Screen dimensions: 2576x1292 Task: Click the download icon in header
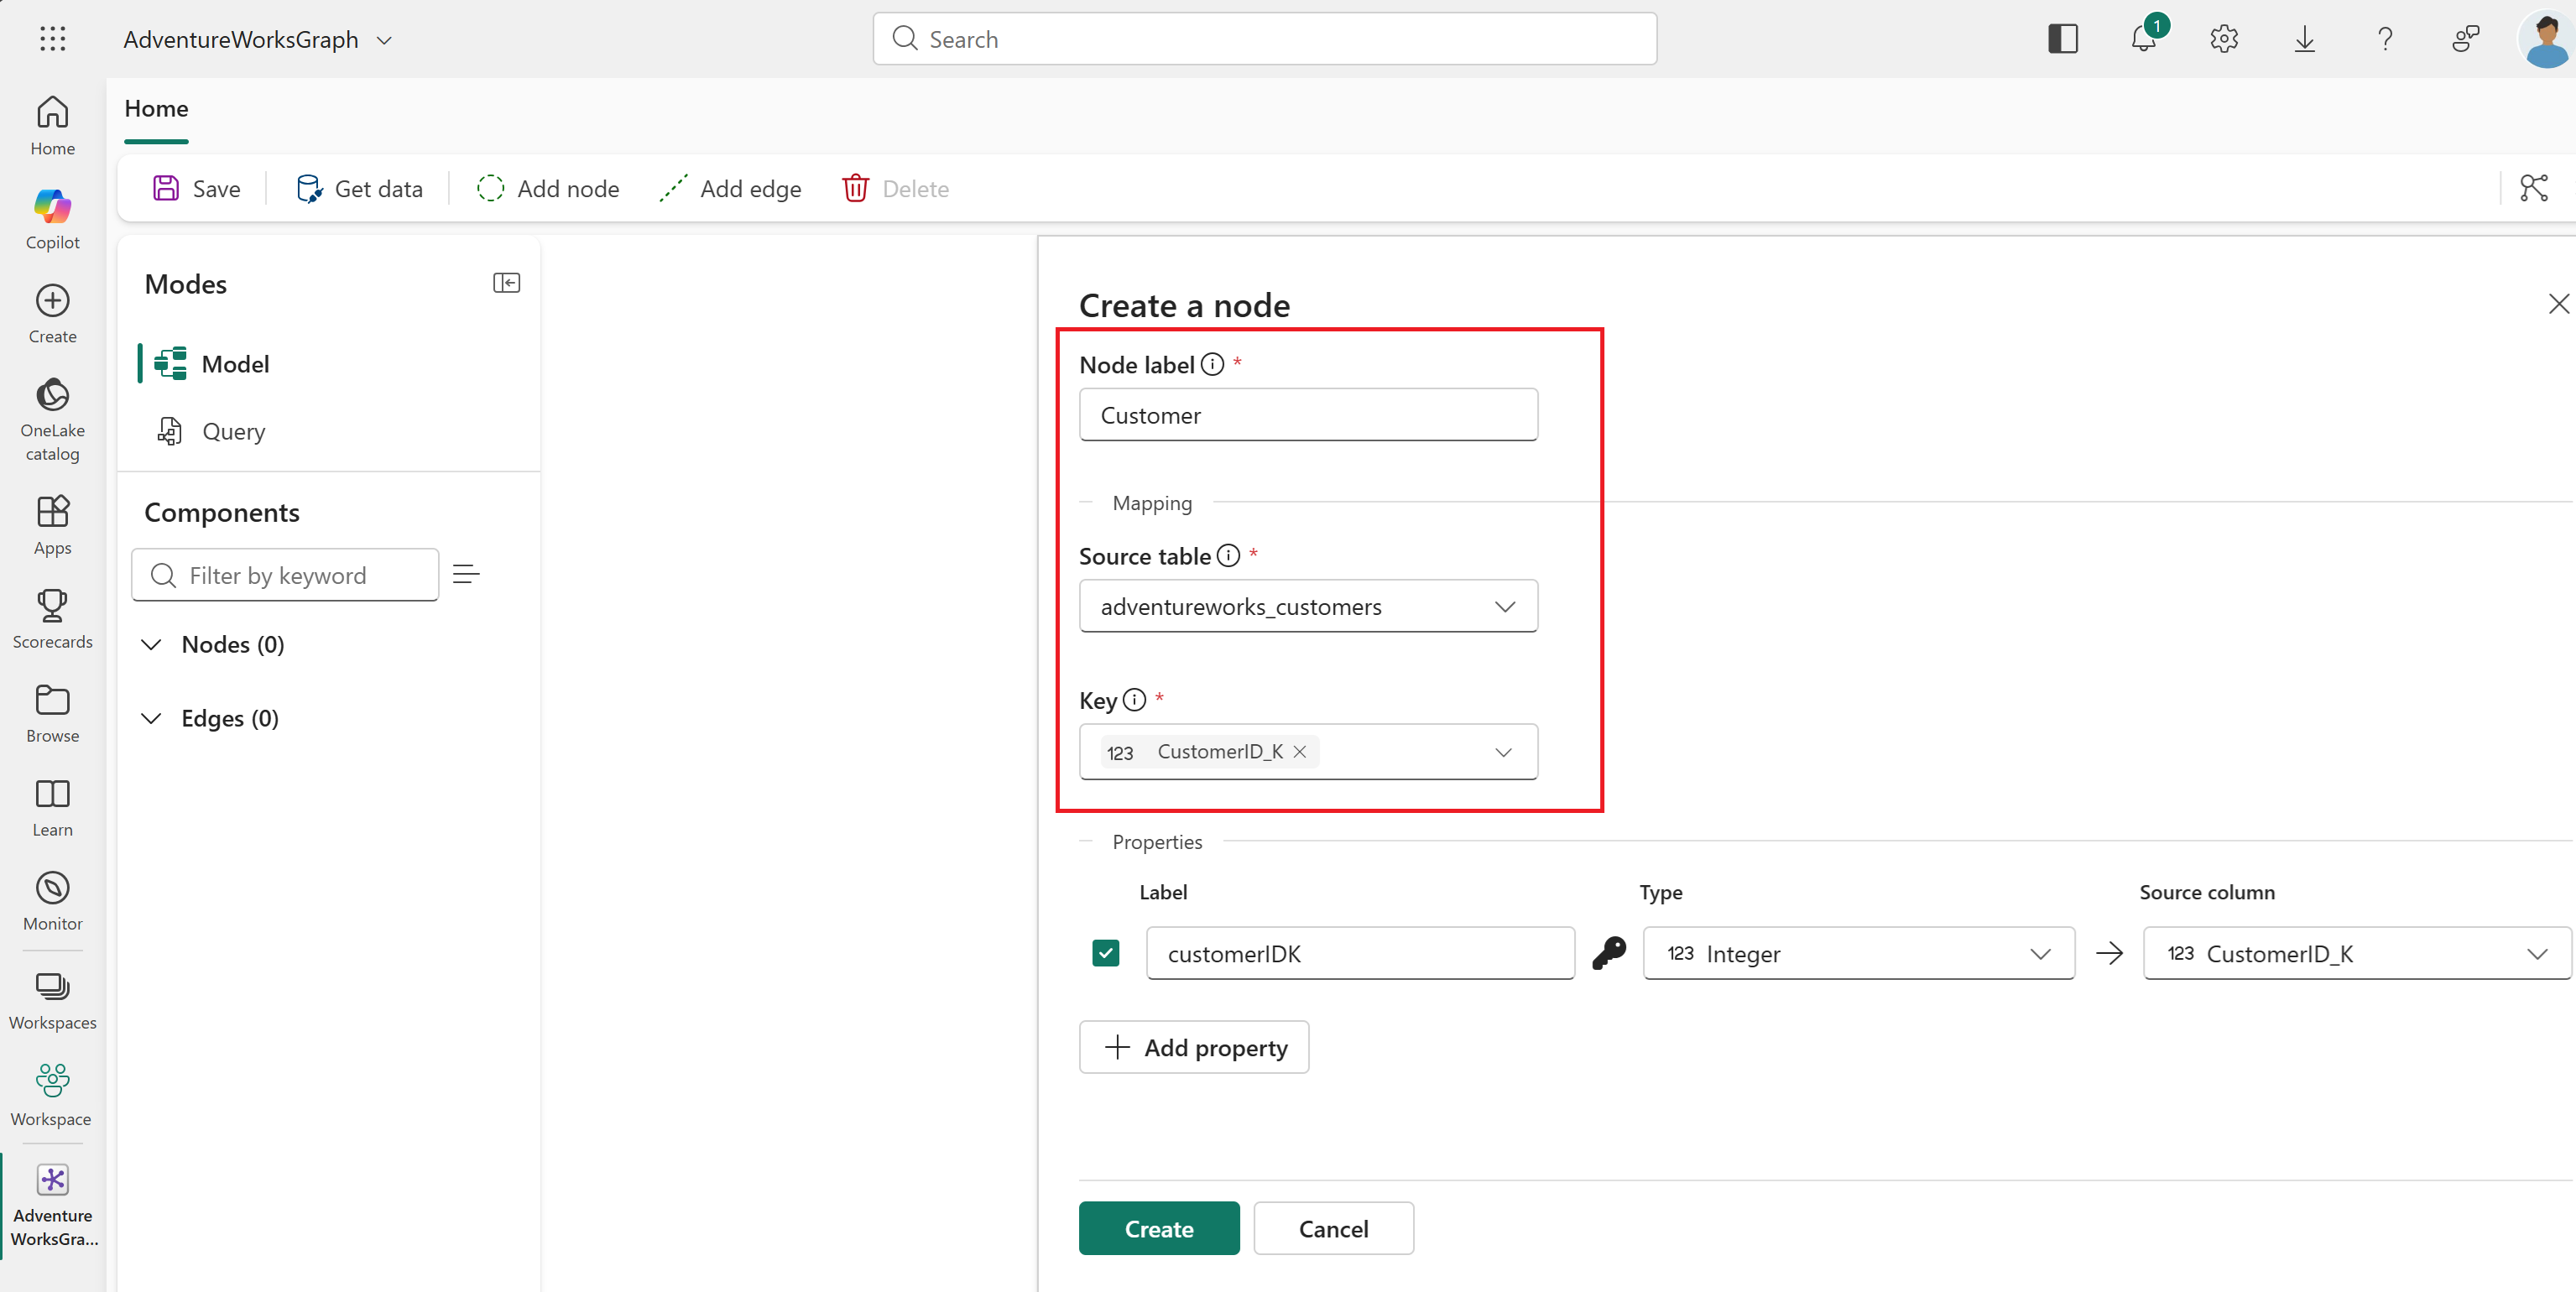[x=2304, y=39]
